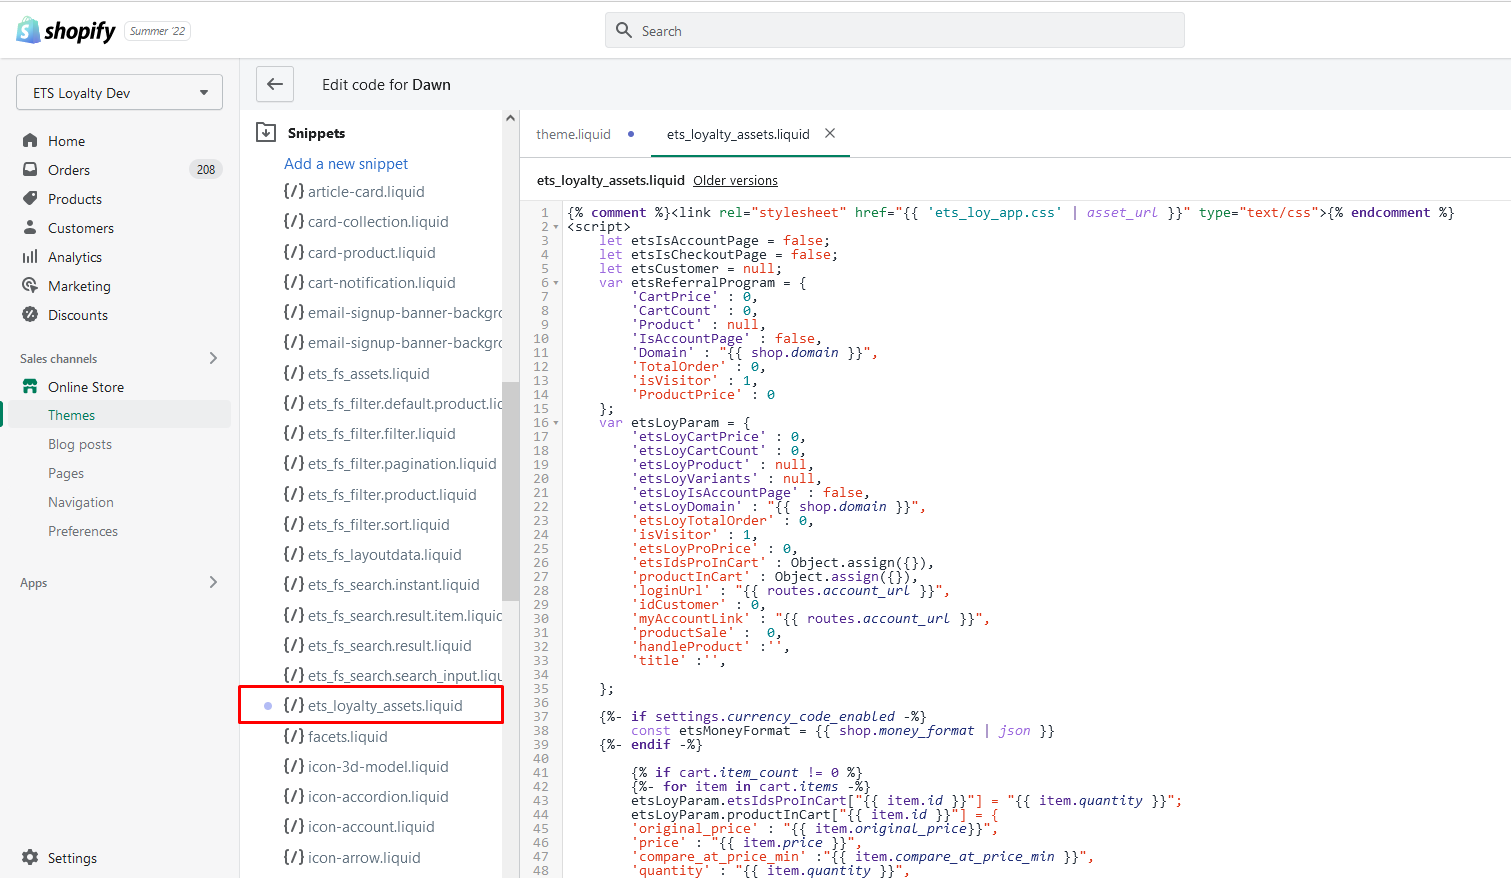
Task: Click the Shopify logo
Action: click(66, 31)
